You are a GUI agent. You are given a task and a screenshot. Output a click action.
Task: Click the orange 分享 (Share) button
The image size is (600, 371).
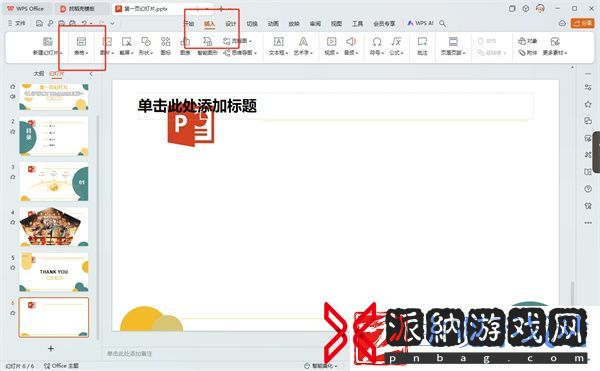click(x=582, y=23)
